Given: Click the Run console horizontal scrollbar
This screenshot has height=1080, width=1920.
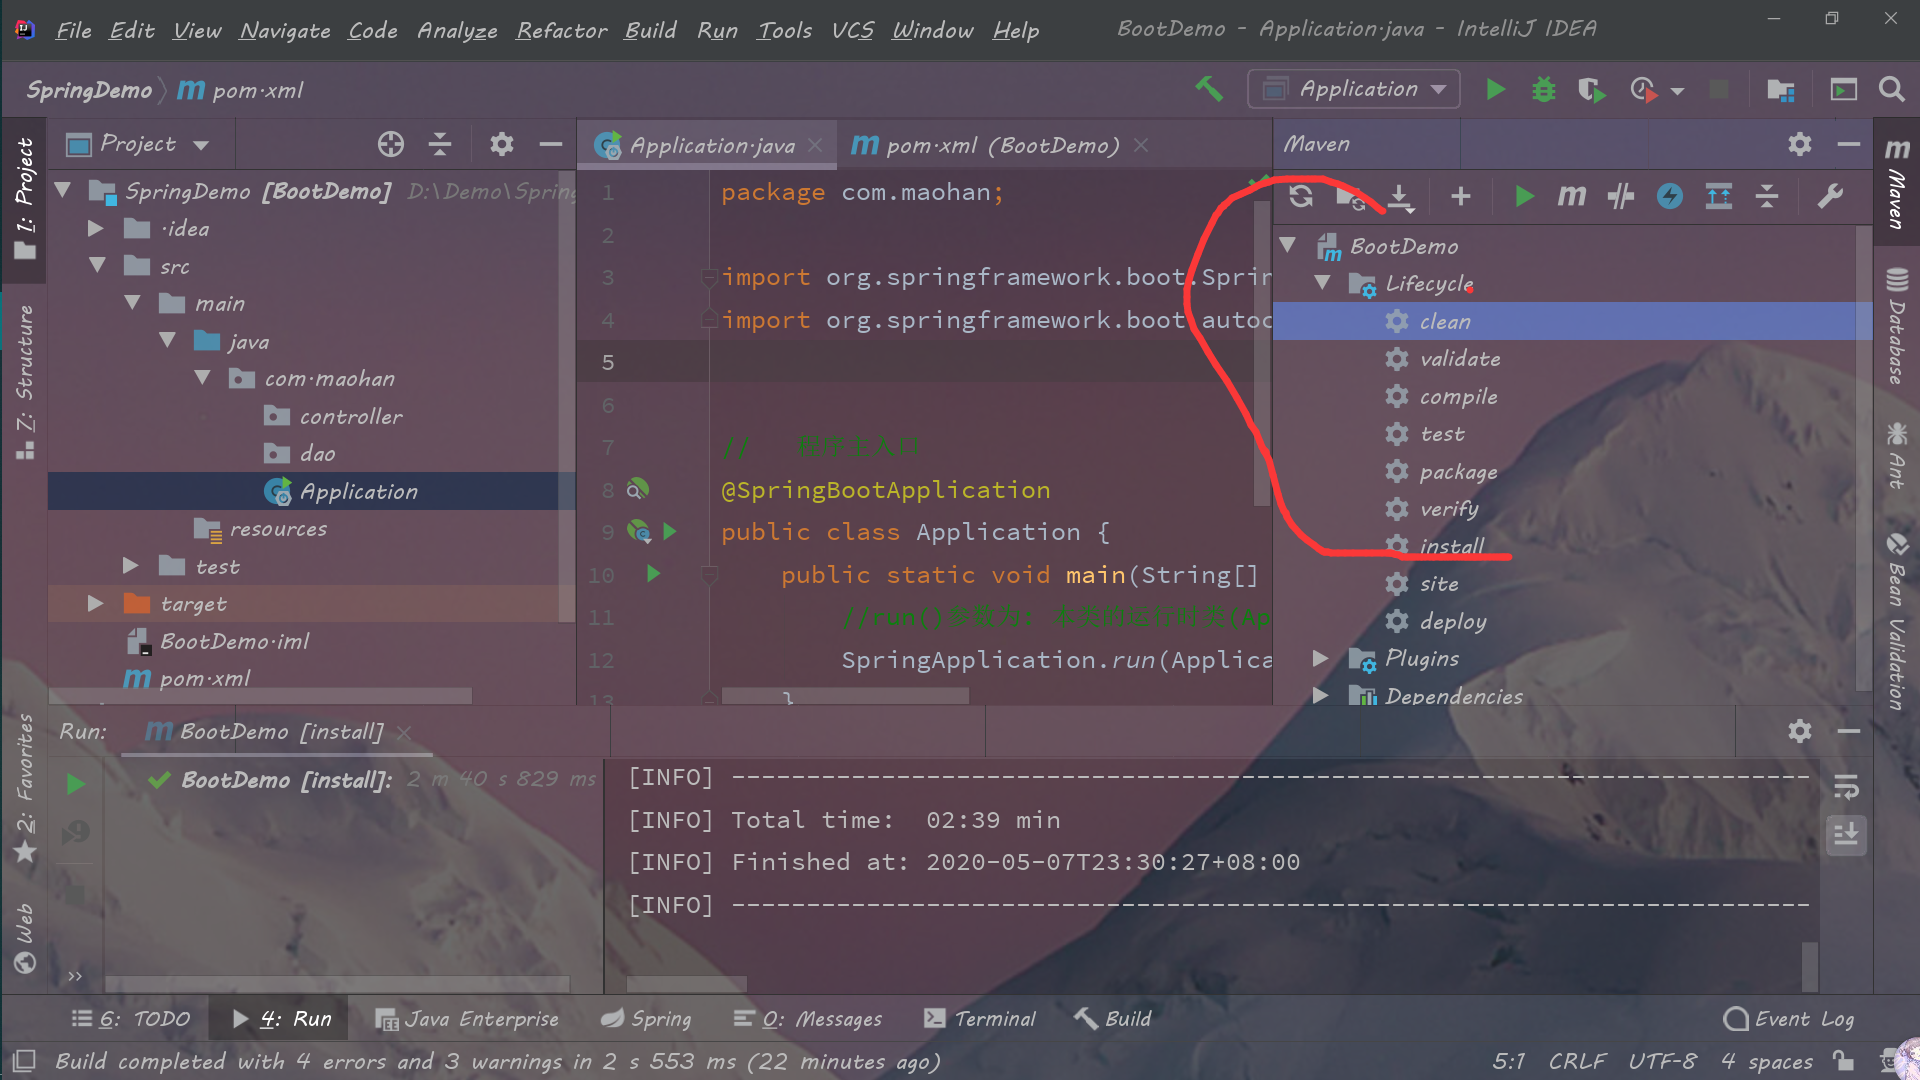Looking at the screenshot, I should click(x=686, y=984).
